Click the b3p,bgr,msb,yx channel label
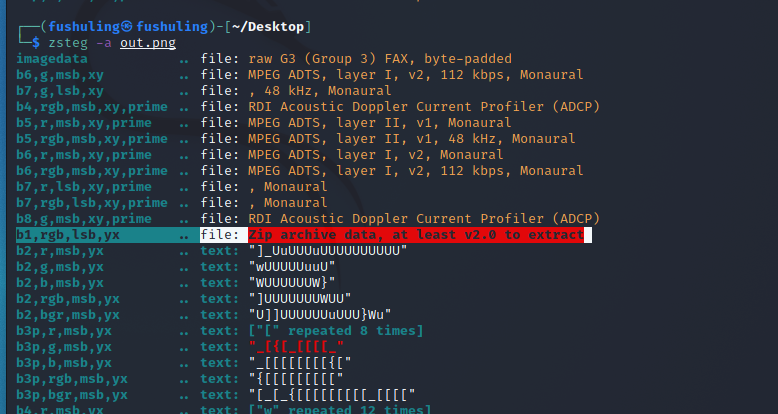This screenshot has width=778, height=414. (72, 394)
